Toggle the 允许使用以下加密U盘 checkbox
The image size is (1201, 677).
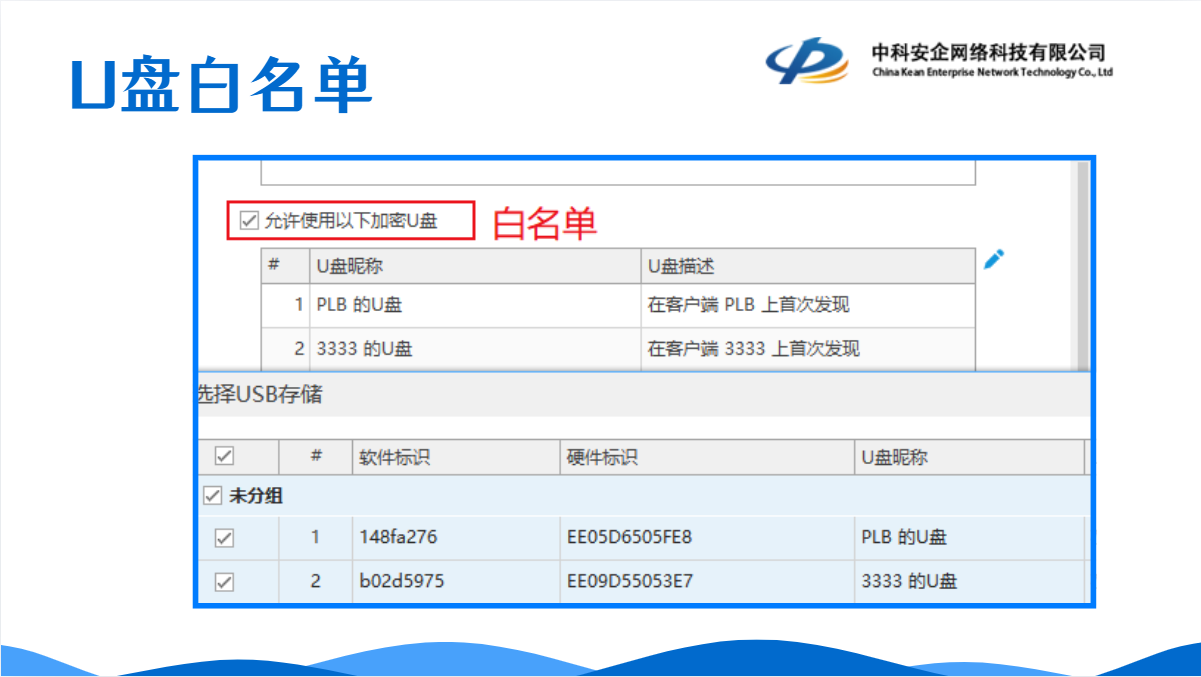point(249,221)
